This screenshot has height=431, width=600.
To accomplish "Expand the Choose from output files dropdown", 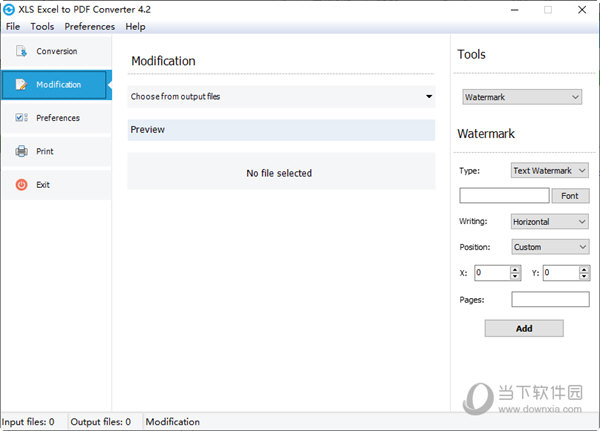I will (x=281, y=96).
